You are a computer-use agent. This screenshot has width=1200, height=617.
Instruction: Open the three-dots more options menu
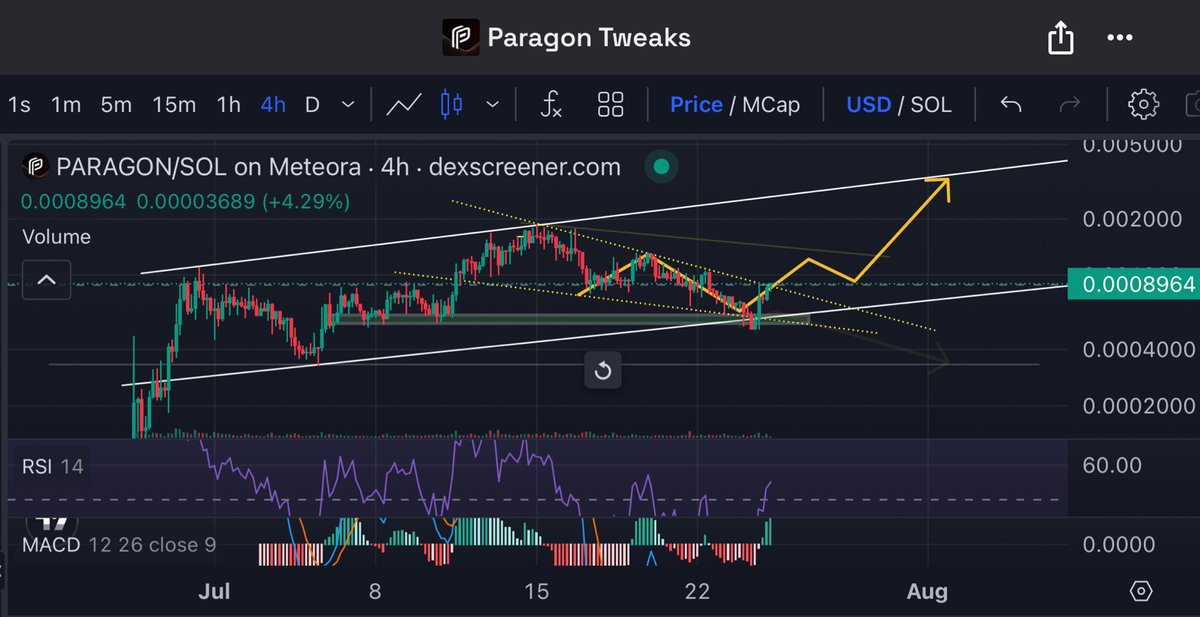pos(1119,38)
